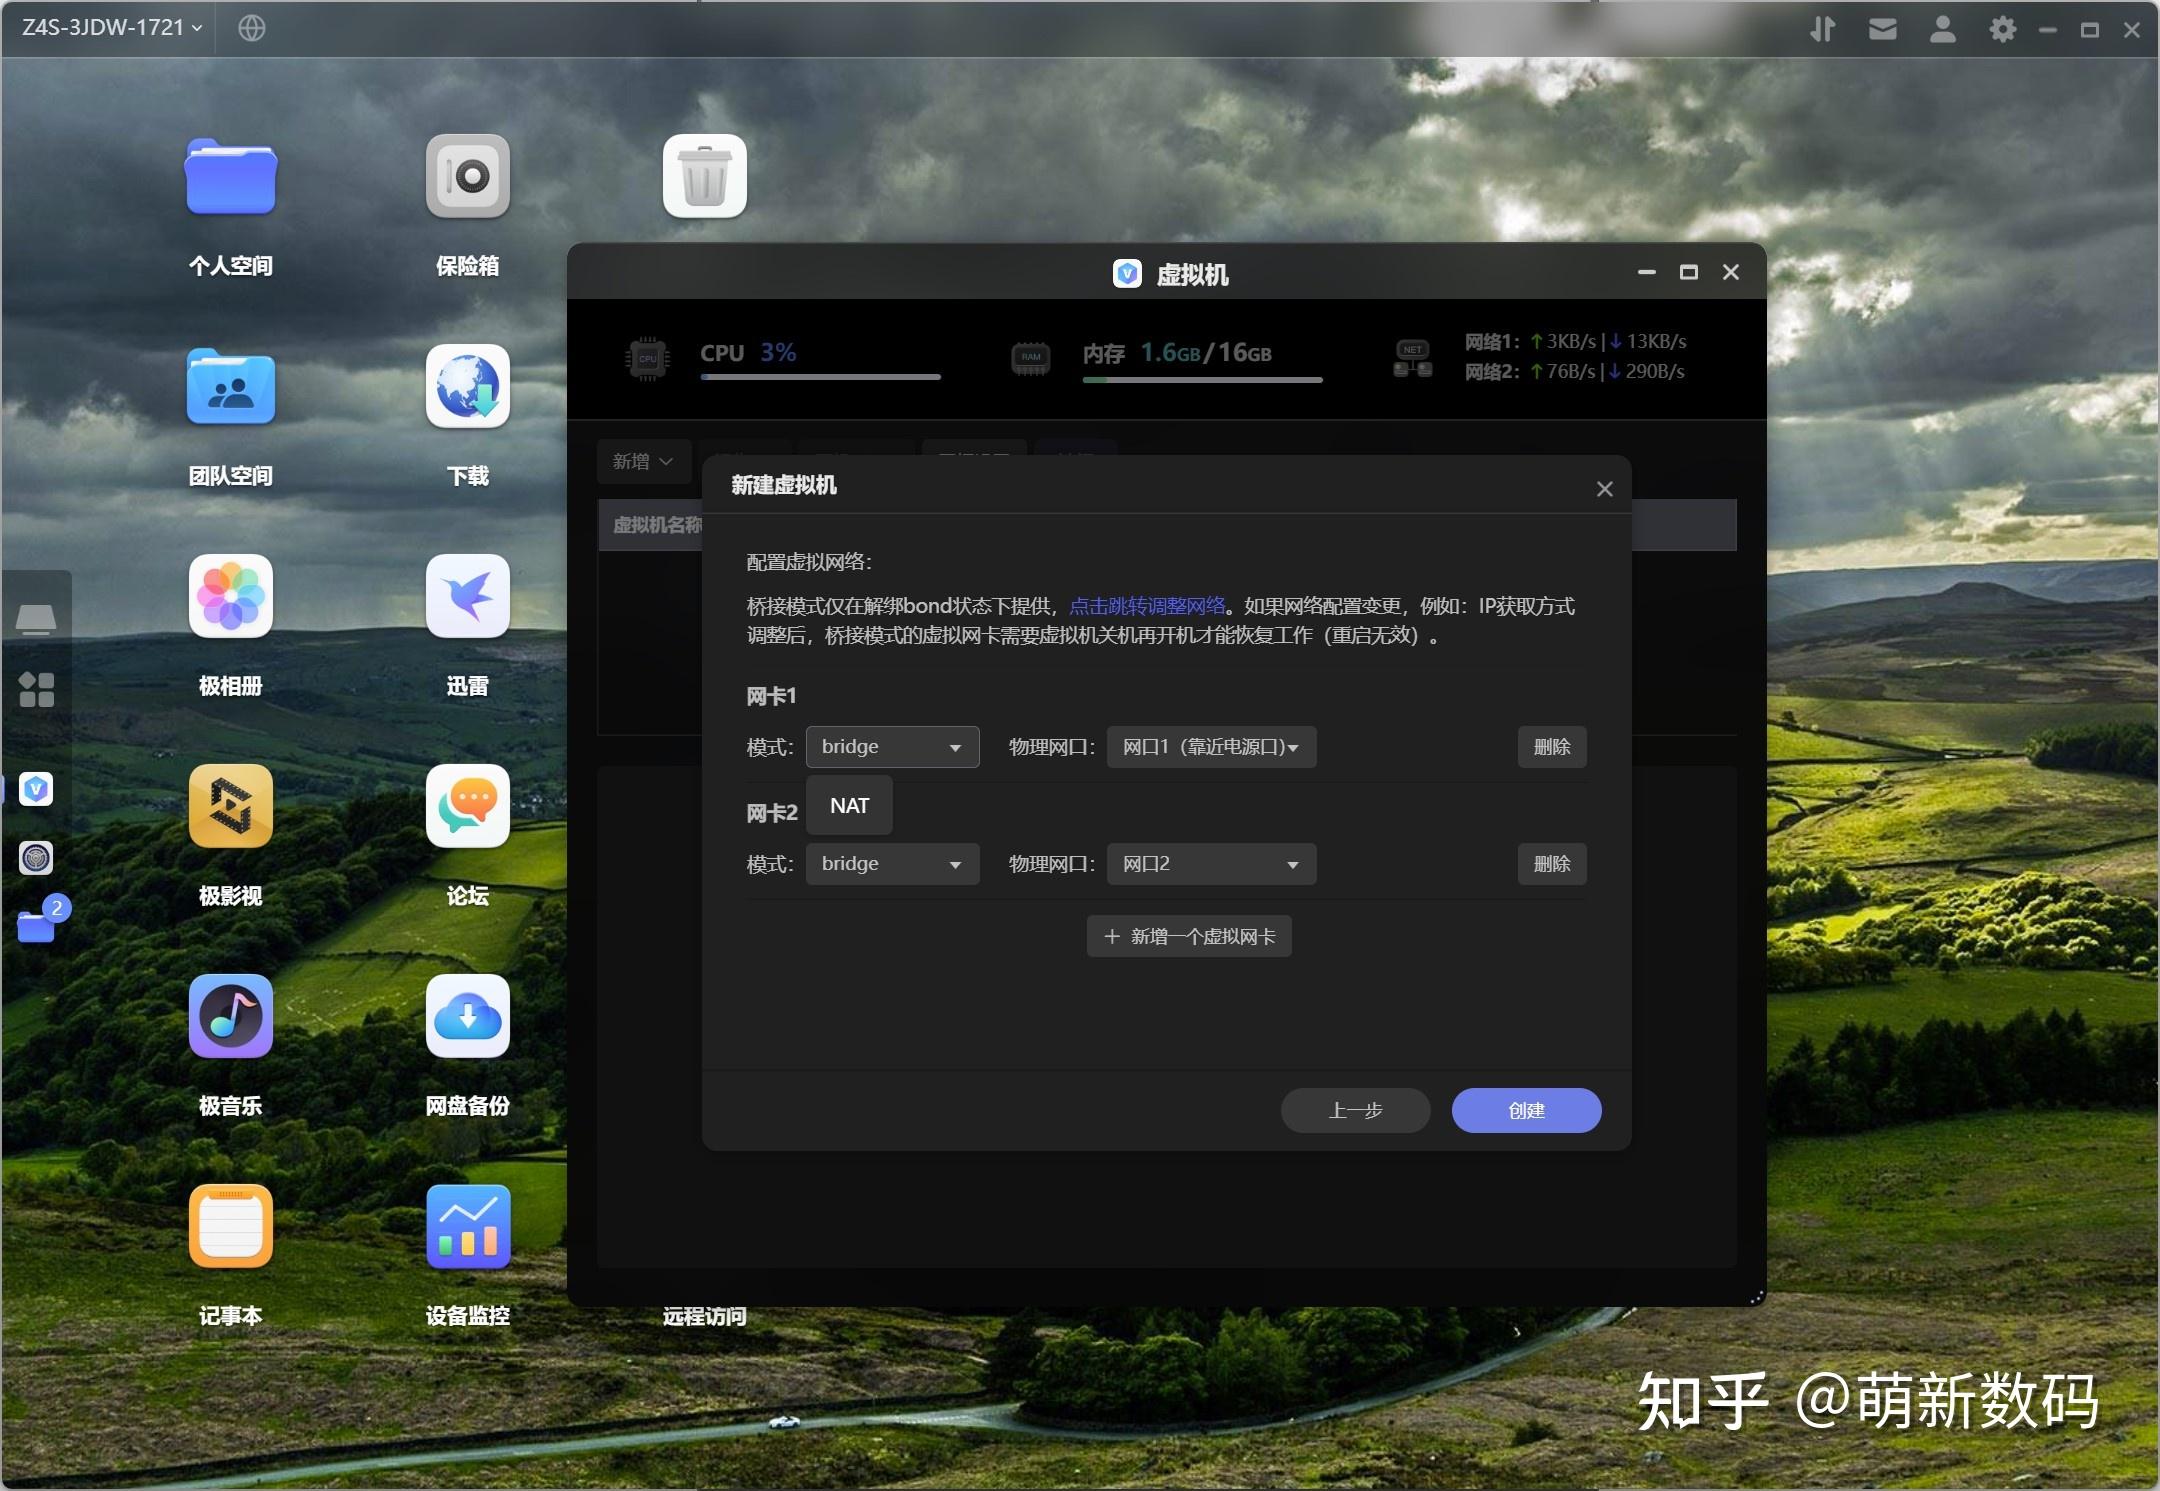
Task: Open the 保险箱 vault app
Action: pos(466,177)
